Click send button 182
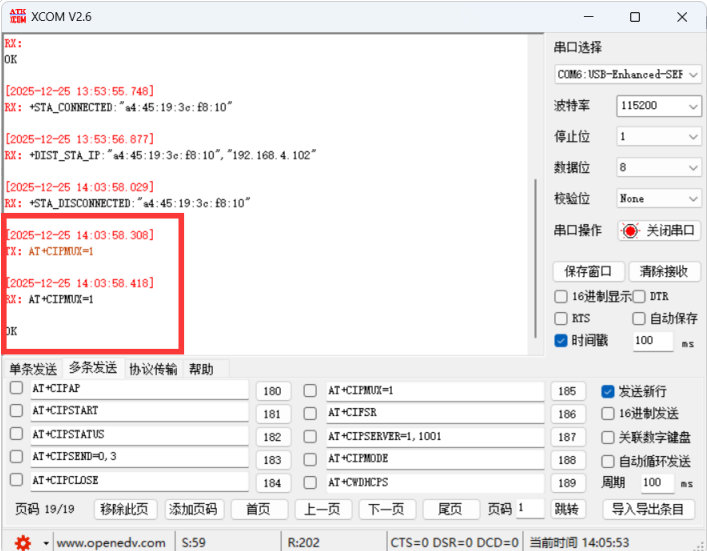707x551 pixels. [x=273, y=437]
